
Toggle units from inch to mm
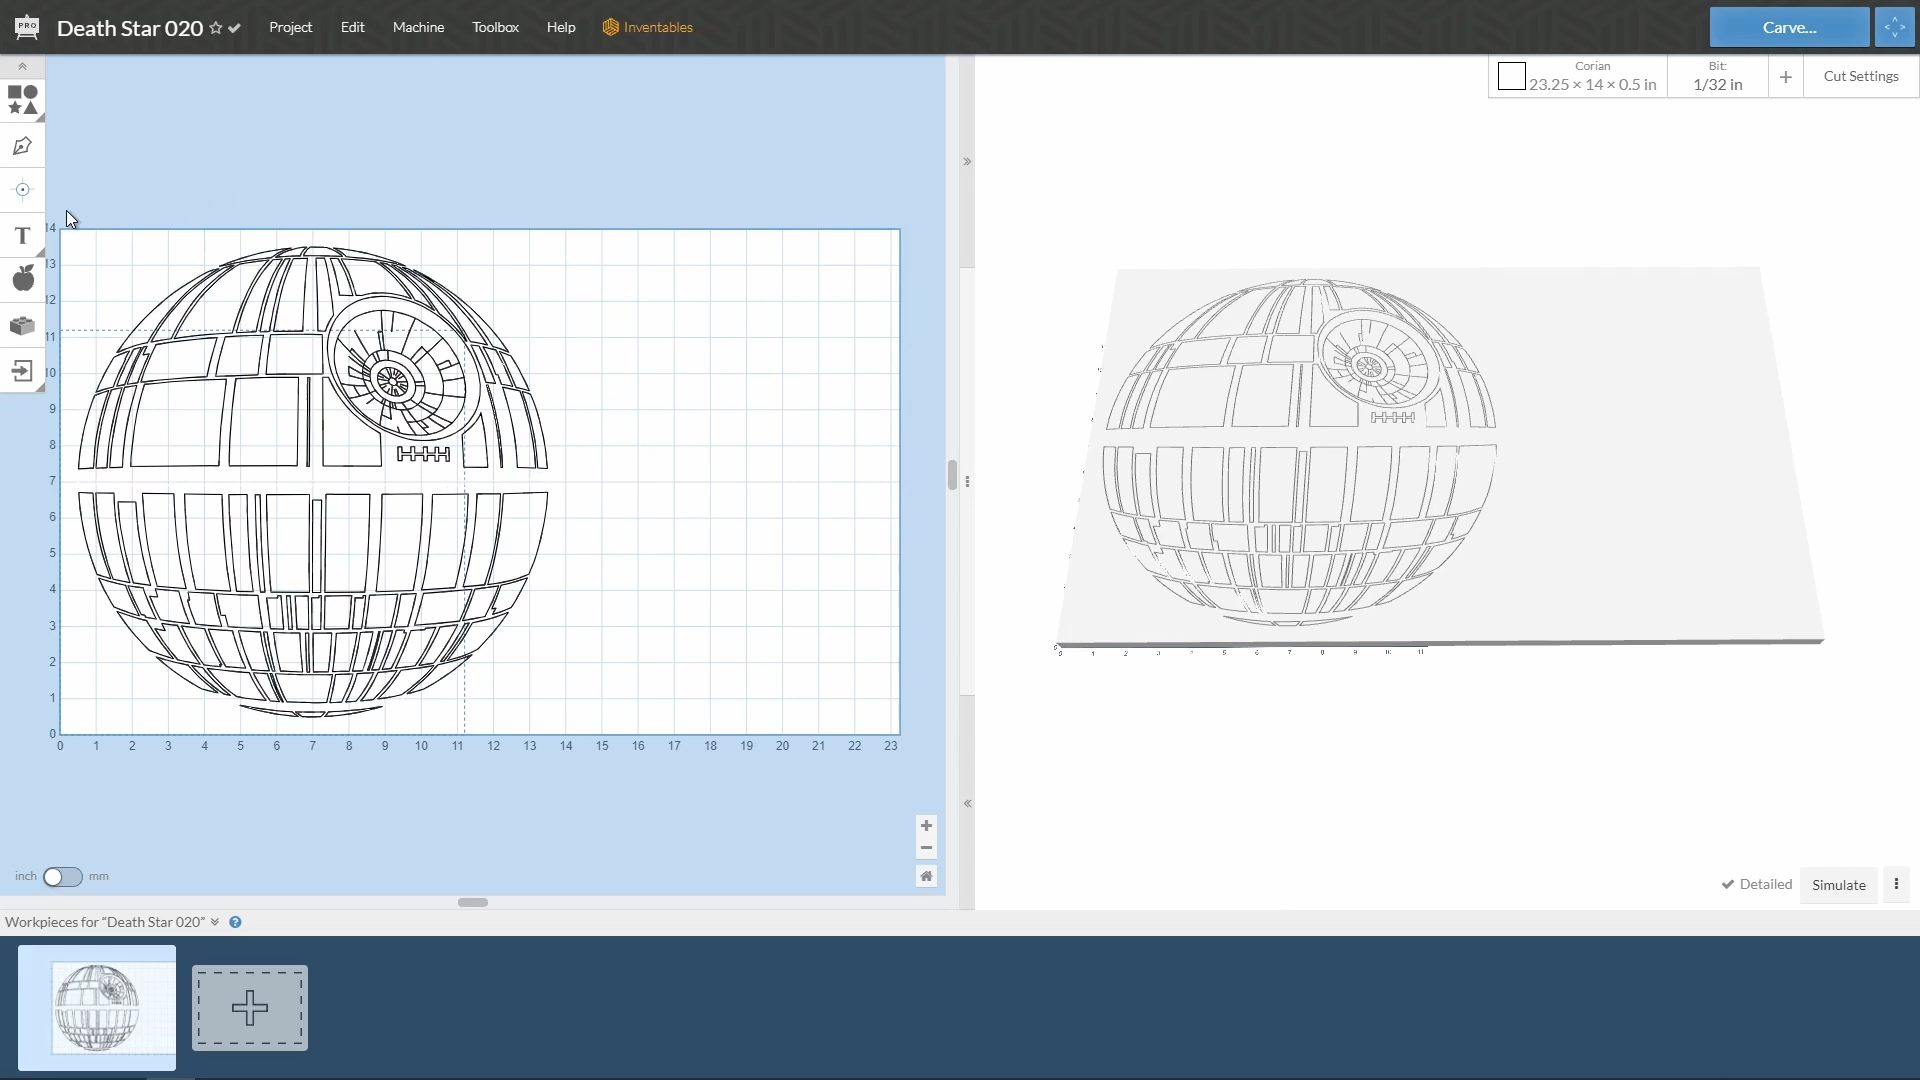[x=62, y=876]
